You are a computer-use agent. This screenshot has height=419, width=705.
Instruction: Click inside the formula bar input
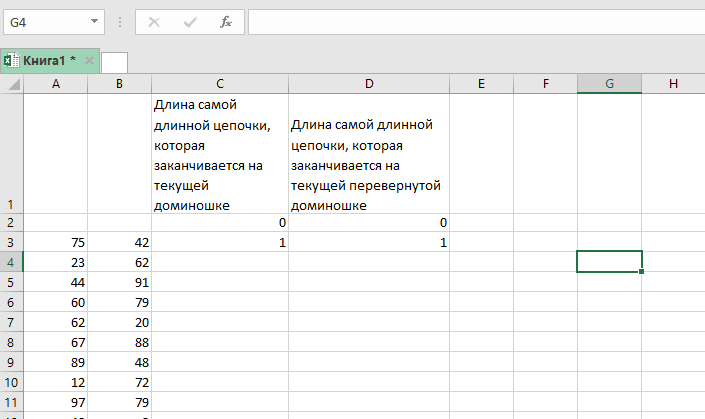(x=470, y=21)
